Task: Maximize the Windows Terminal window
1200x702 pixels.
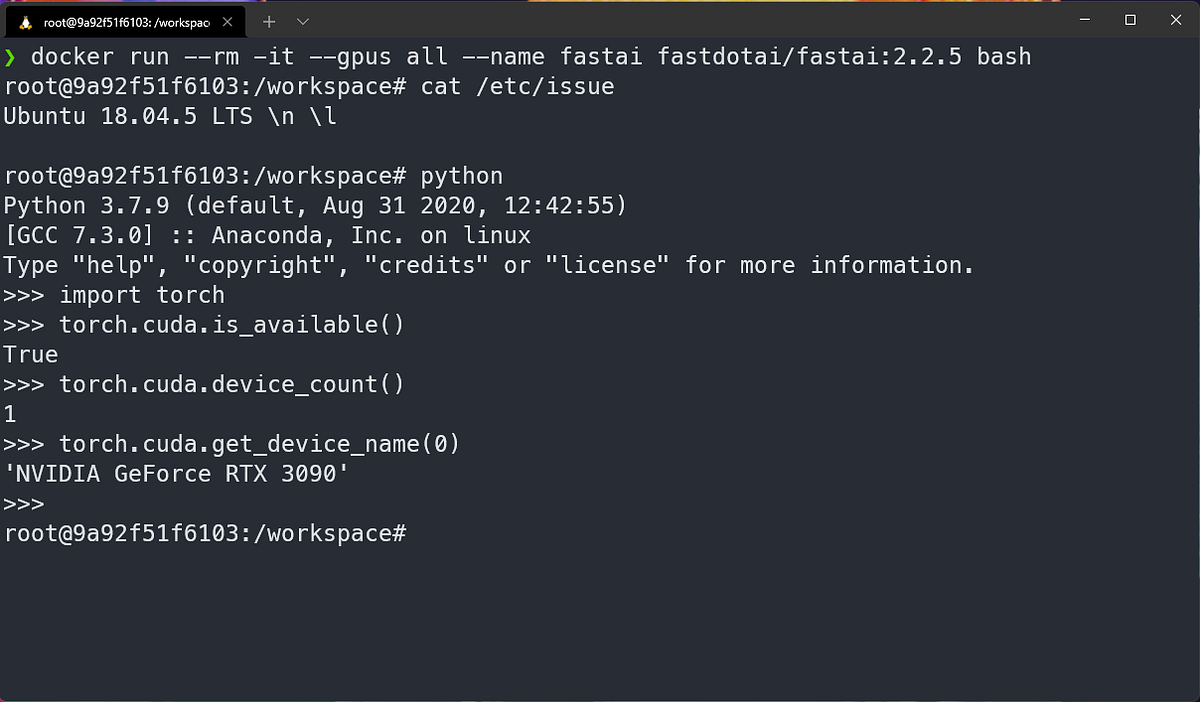Action: tap(1130, 20)
